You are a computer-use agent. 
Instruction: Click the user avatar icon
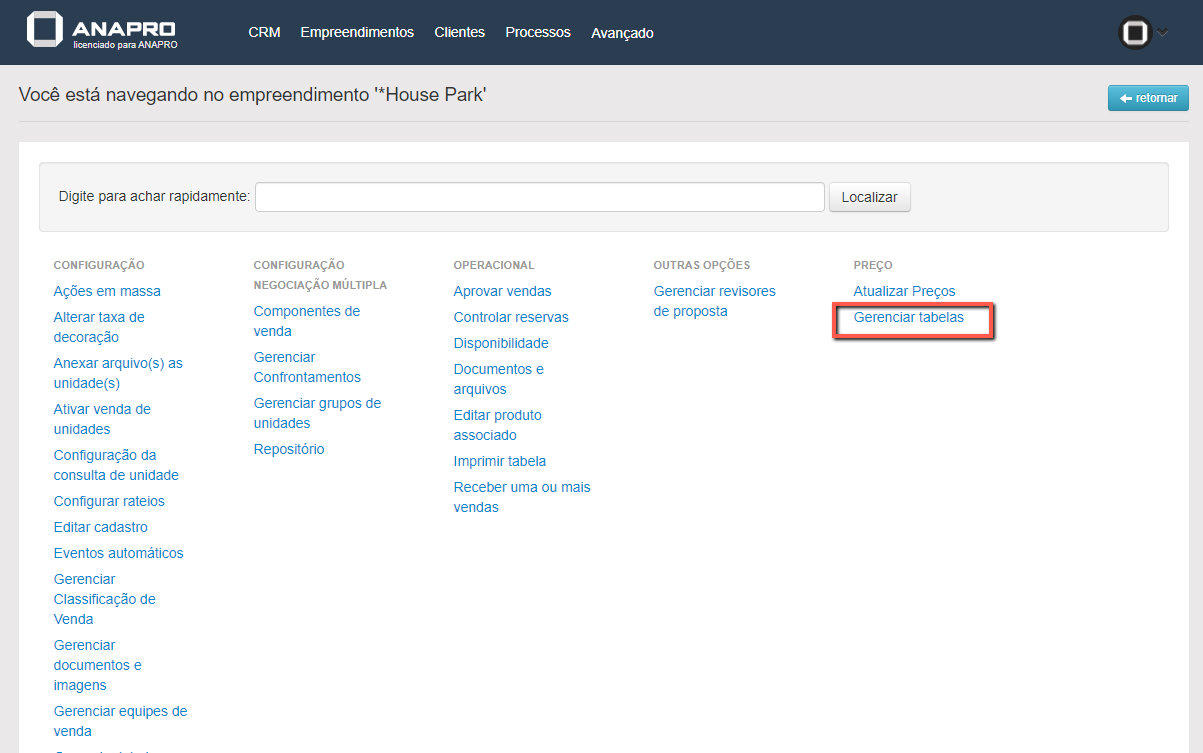(1134, 33)
